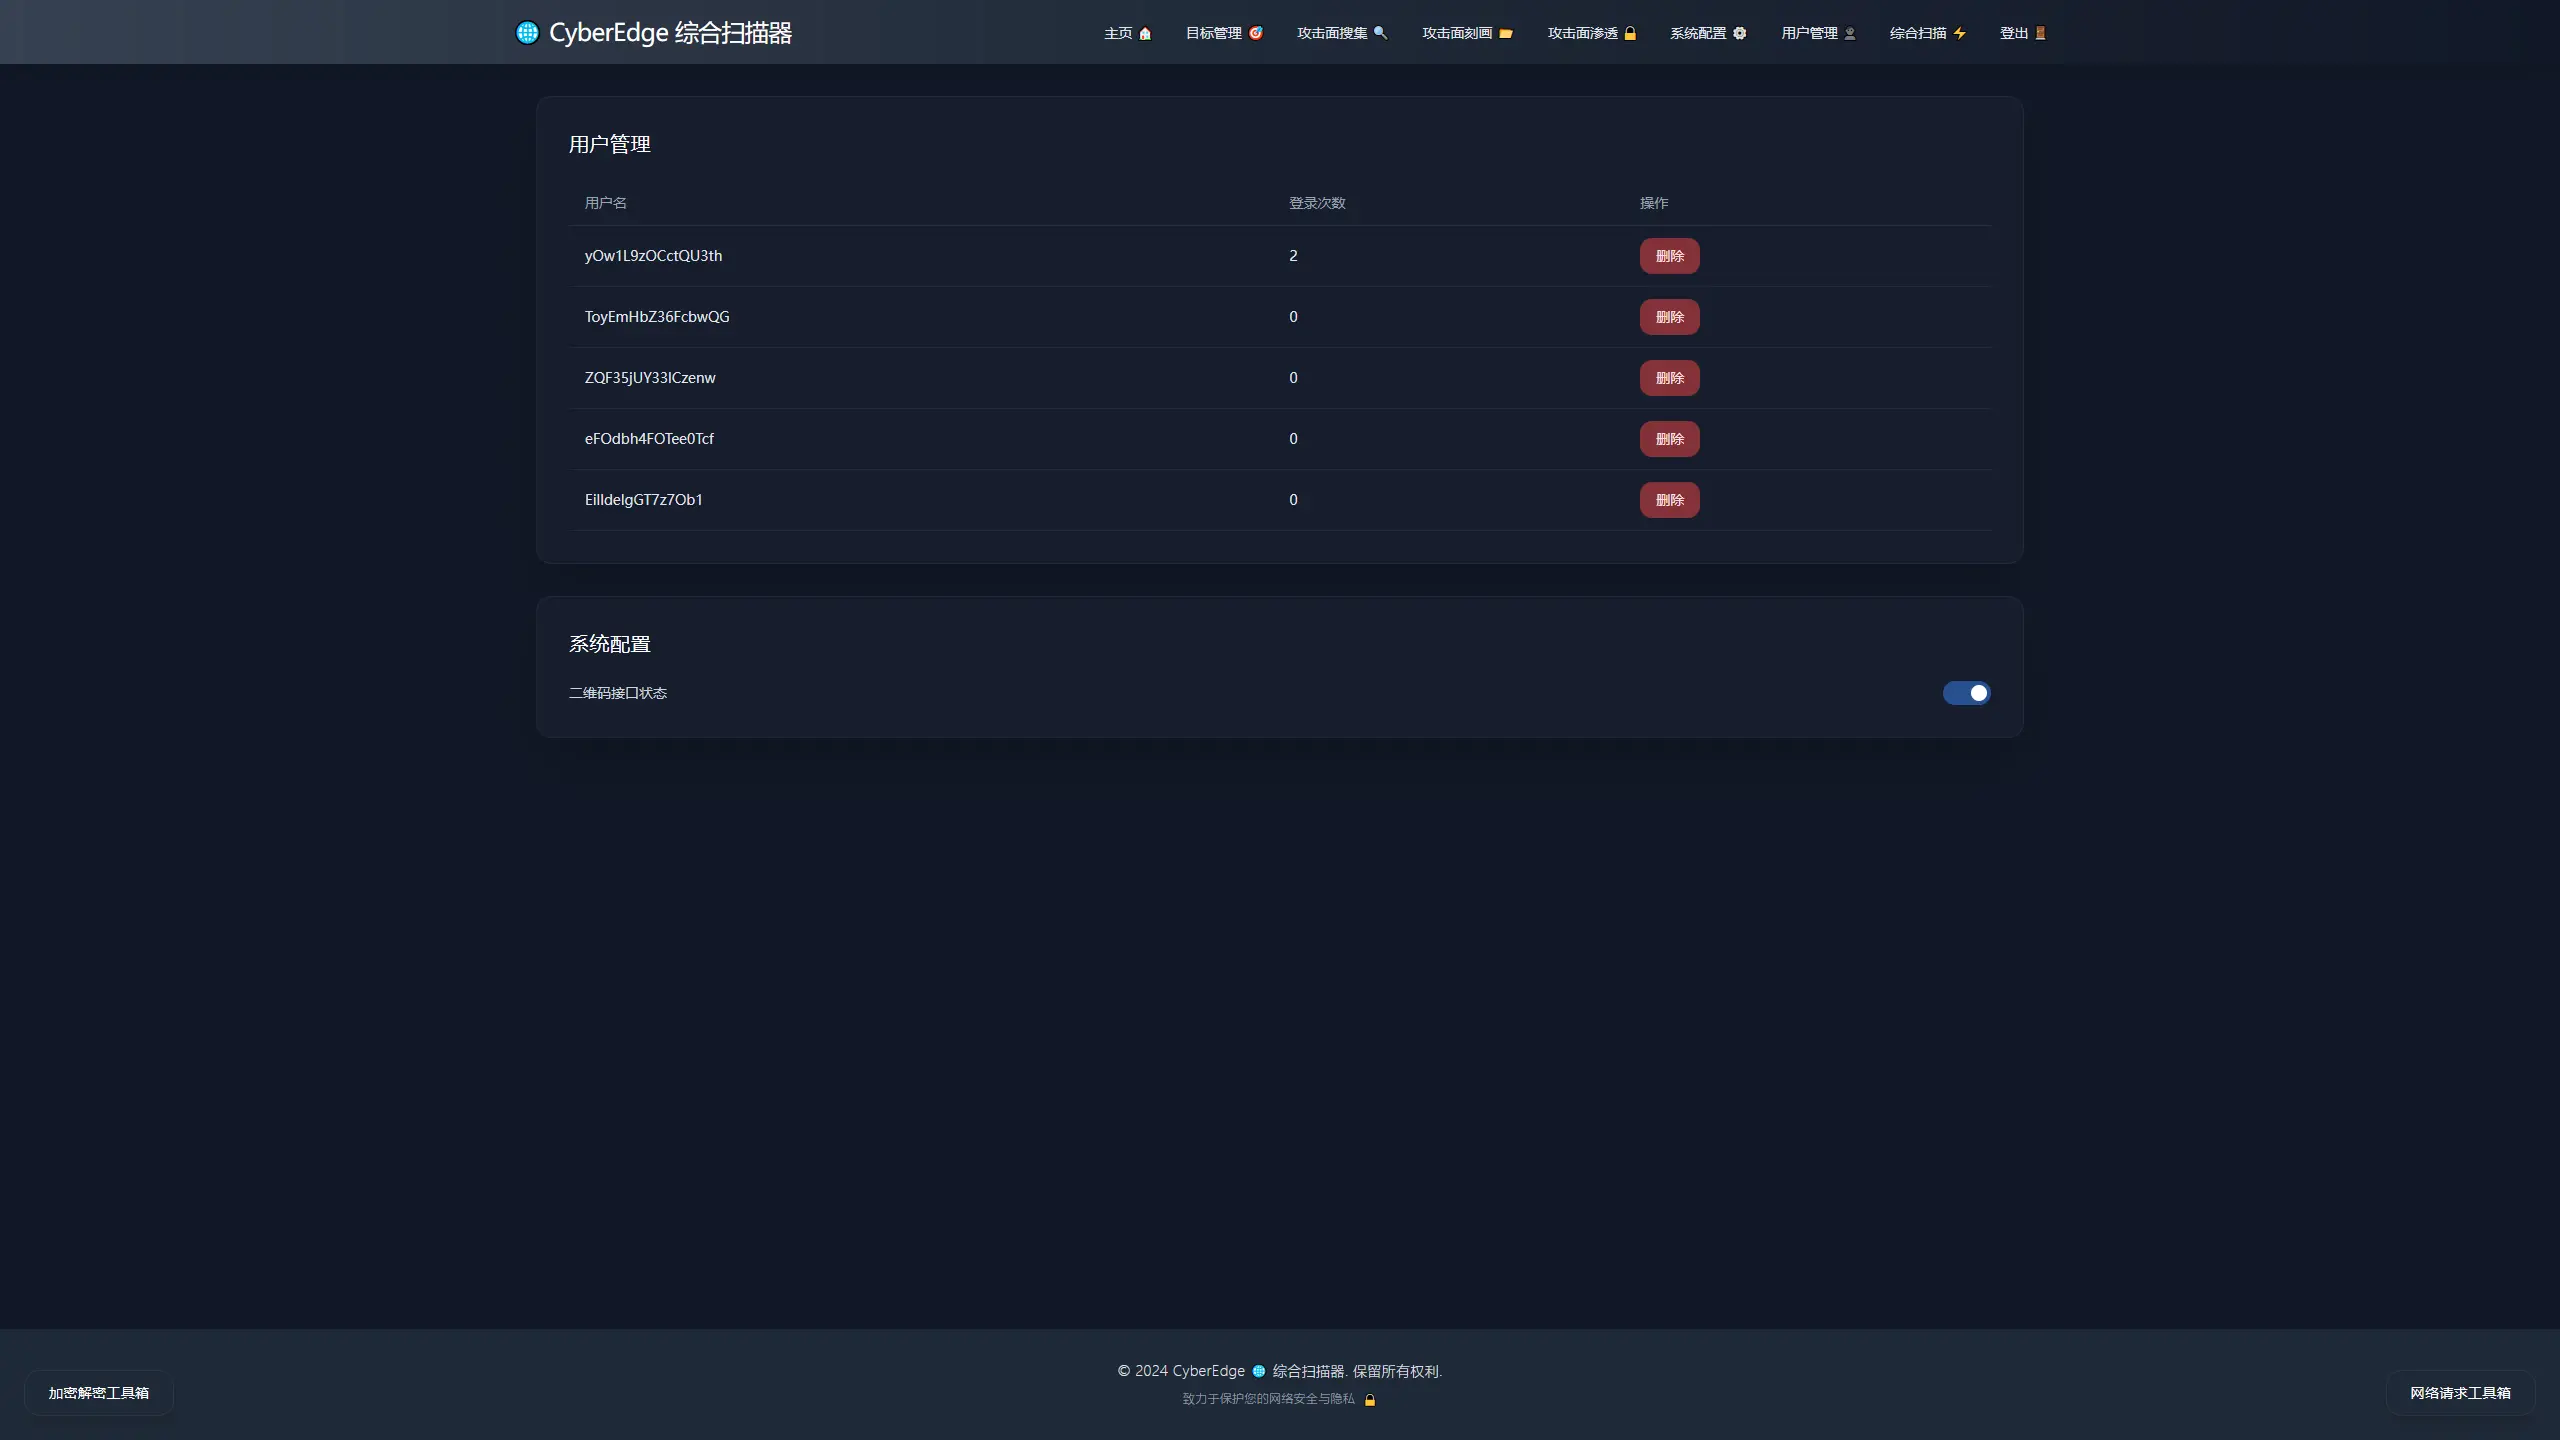Click the magnifier icon beside 攻击面搜集
The height and width of the screenshot is (1440, 2560).
pos(1380,33)
